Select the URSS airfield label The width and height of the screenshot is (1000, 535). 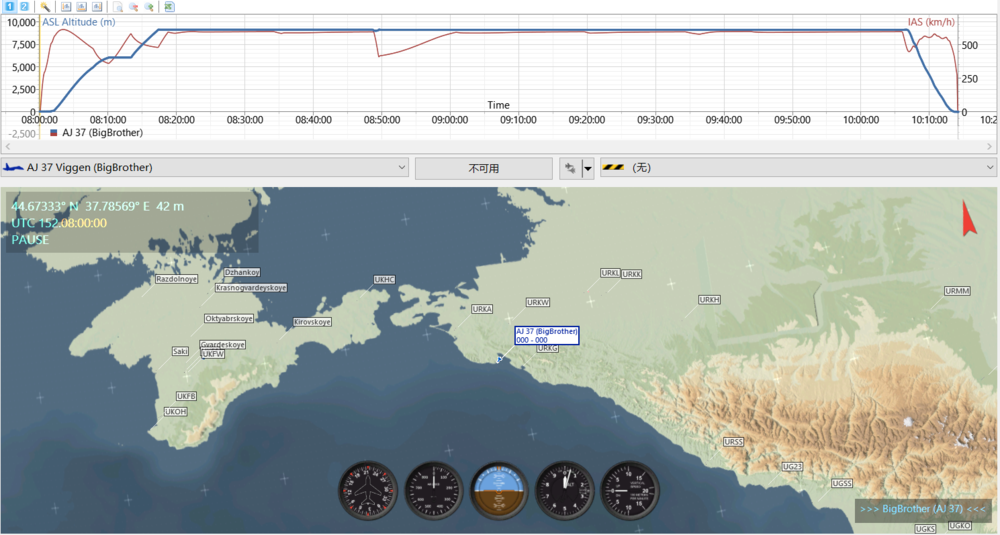[x=733, y=442]
